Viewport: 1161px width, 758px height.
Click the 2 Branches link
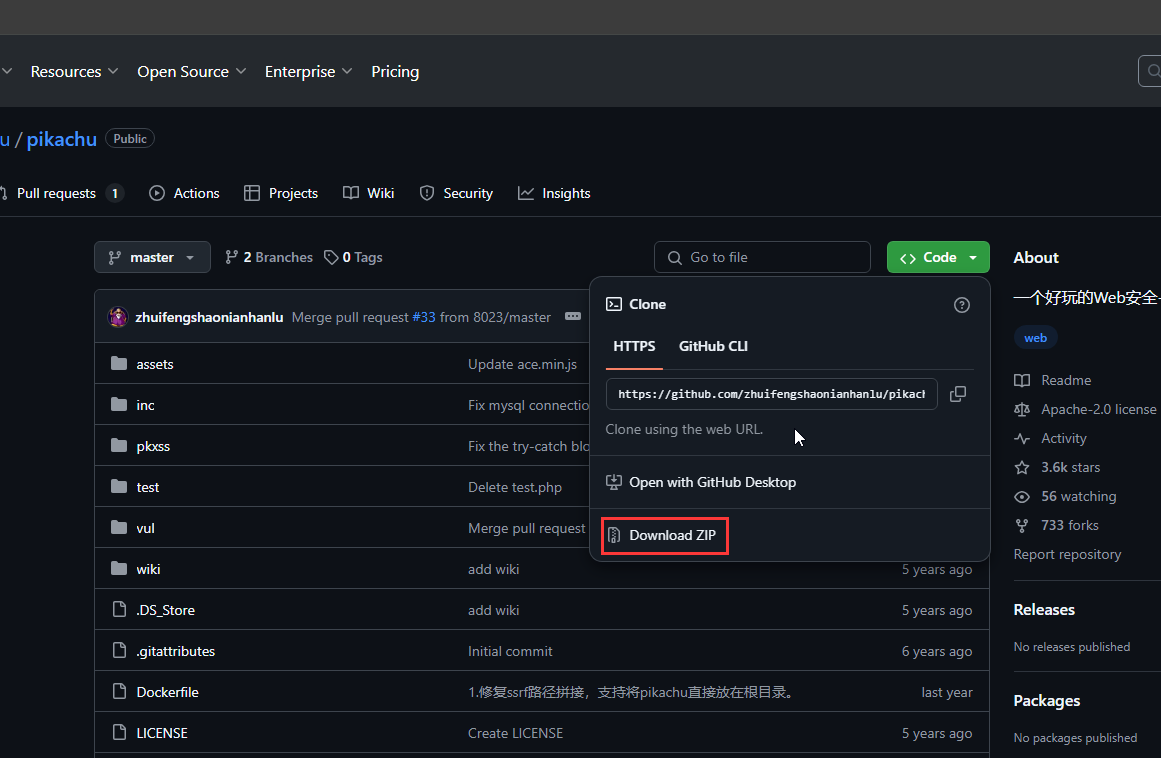269,257
